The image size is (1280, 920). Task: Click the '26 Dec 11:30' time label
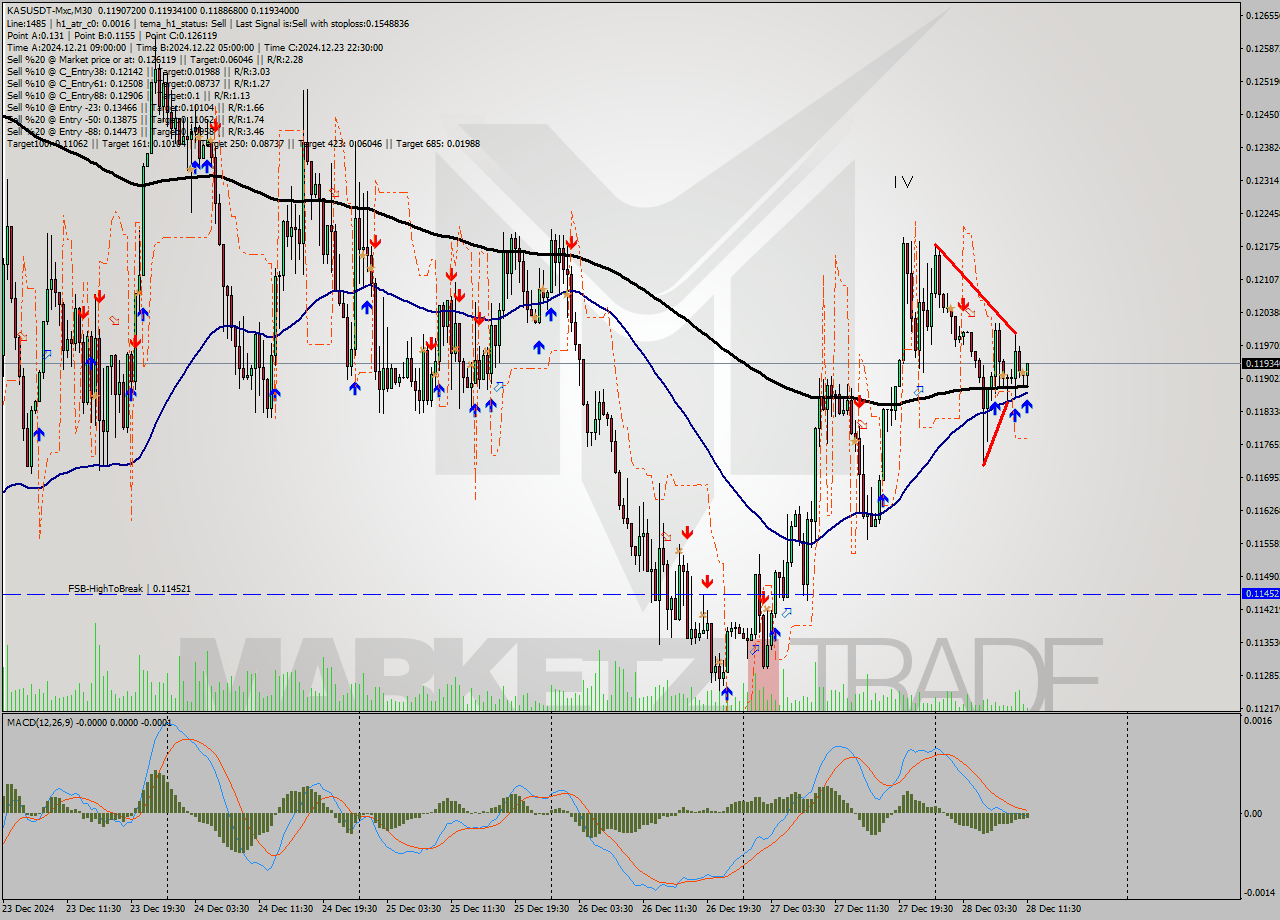pos(670,909)
